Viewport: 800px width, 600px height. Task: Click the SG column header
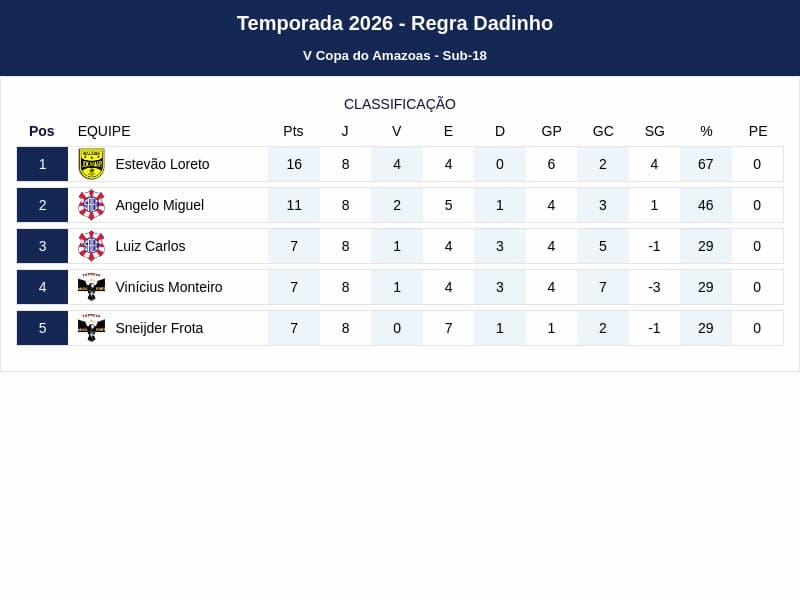(x=655, y=131)
